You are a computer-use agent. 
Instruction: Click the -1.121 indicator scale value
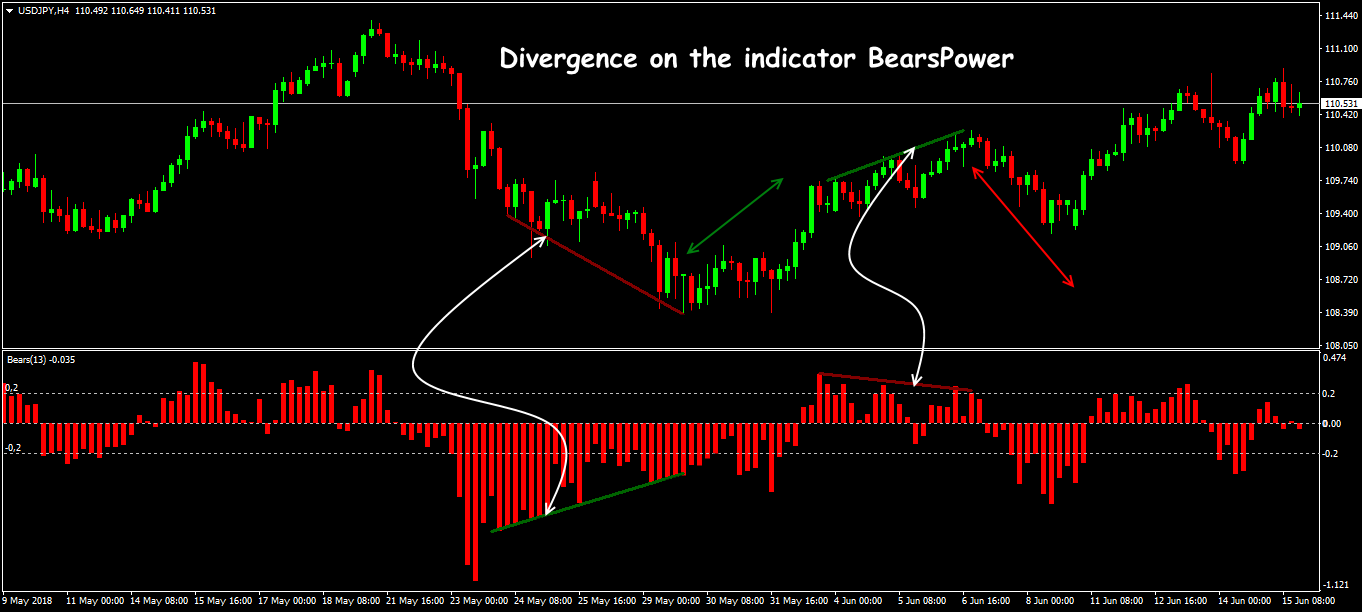1336,585
